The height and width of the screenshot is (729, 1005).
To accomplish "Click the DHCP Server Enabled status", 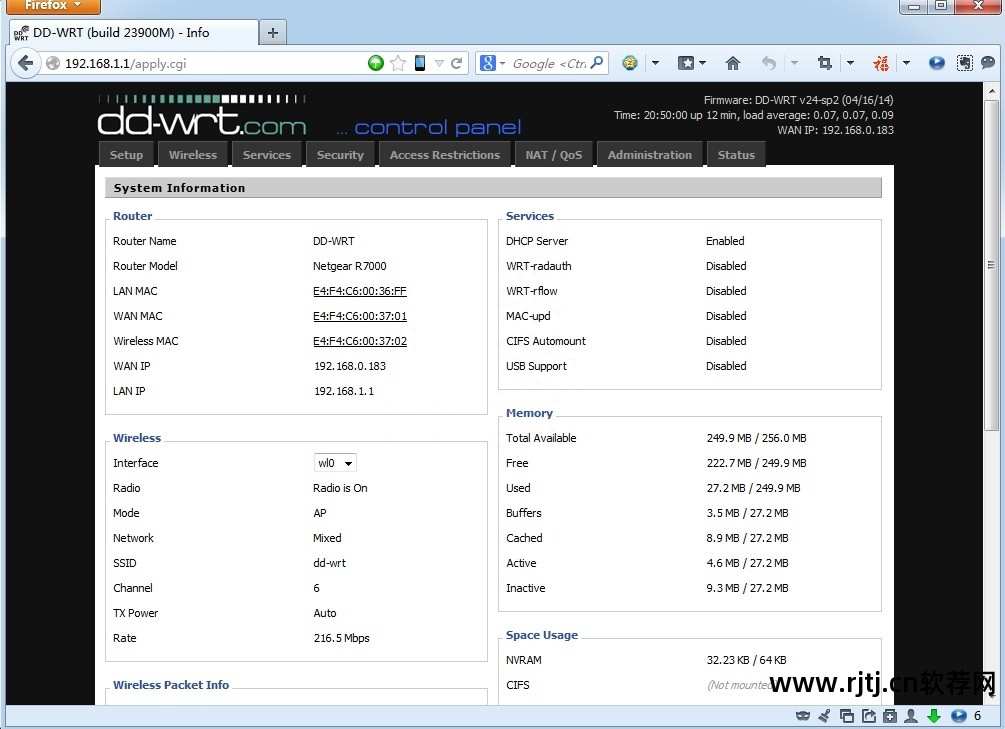I will point(725,241).
